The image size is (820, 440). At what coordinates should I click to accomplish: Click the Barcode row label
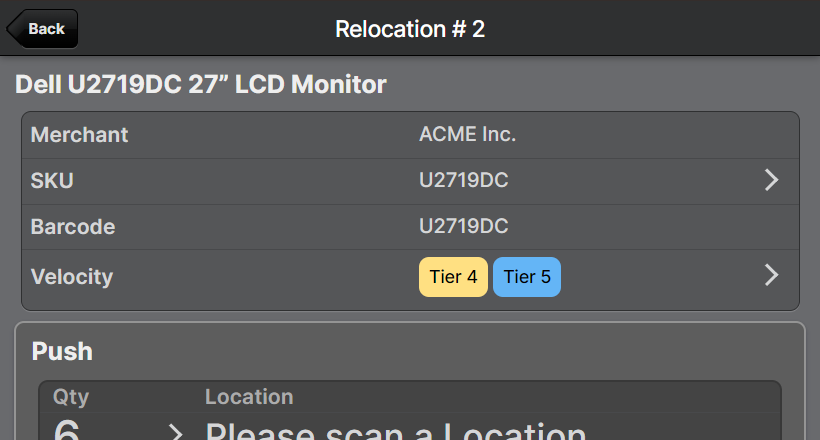click(x=73, y=227)
